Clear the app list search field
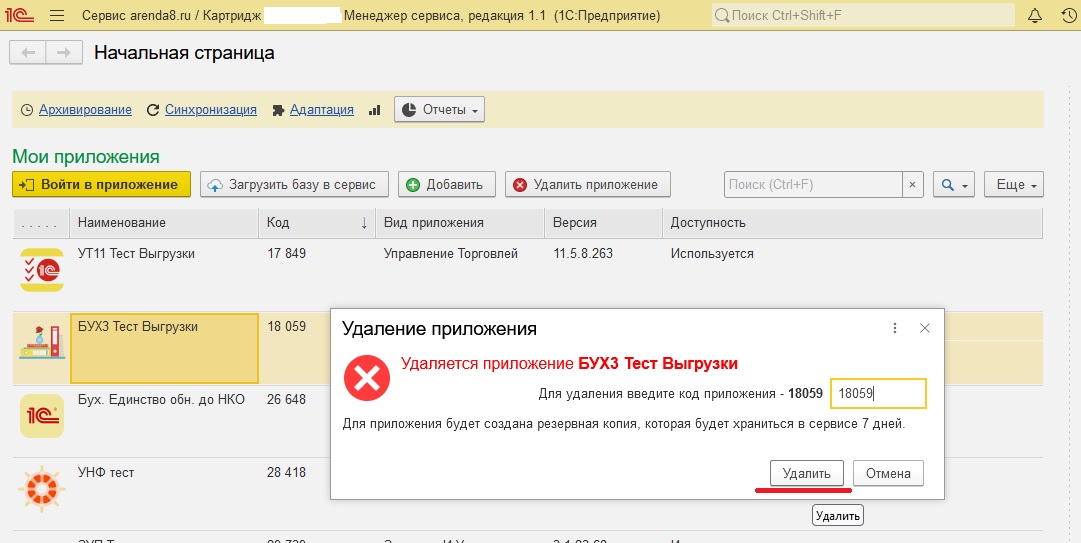The image size is (1081, 543). (912, 185)
